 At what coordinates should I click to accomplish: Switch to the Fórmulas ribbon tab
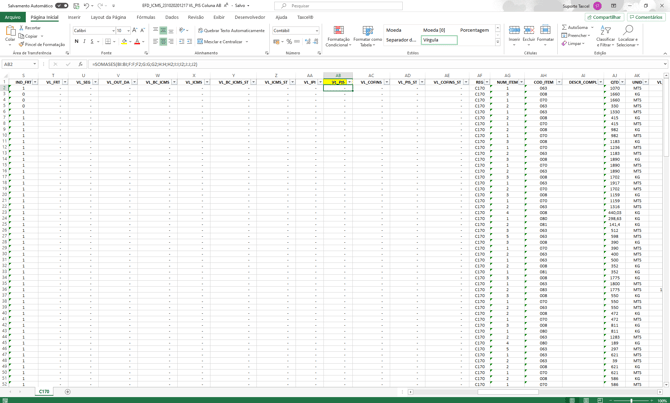click(x=146, y=17)
